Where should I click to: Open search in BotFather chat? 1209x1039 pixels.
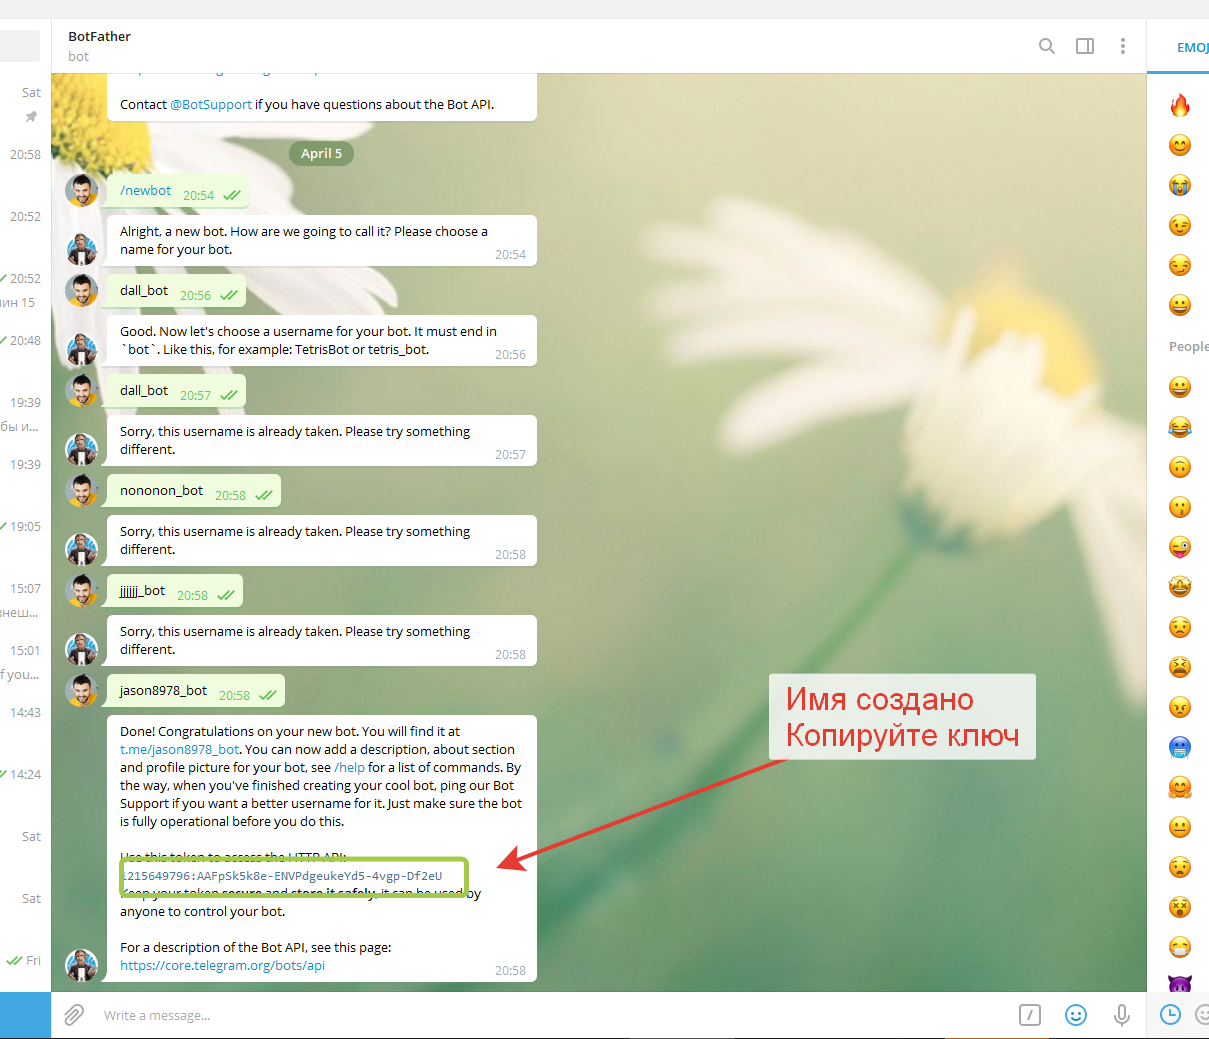(1047, 46)
